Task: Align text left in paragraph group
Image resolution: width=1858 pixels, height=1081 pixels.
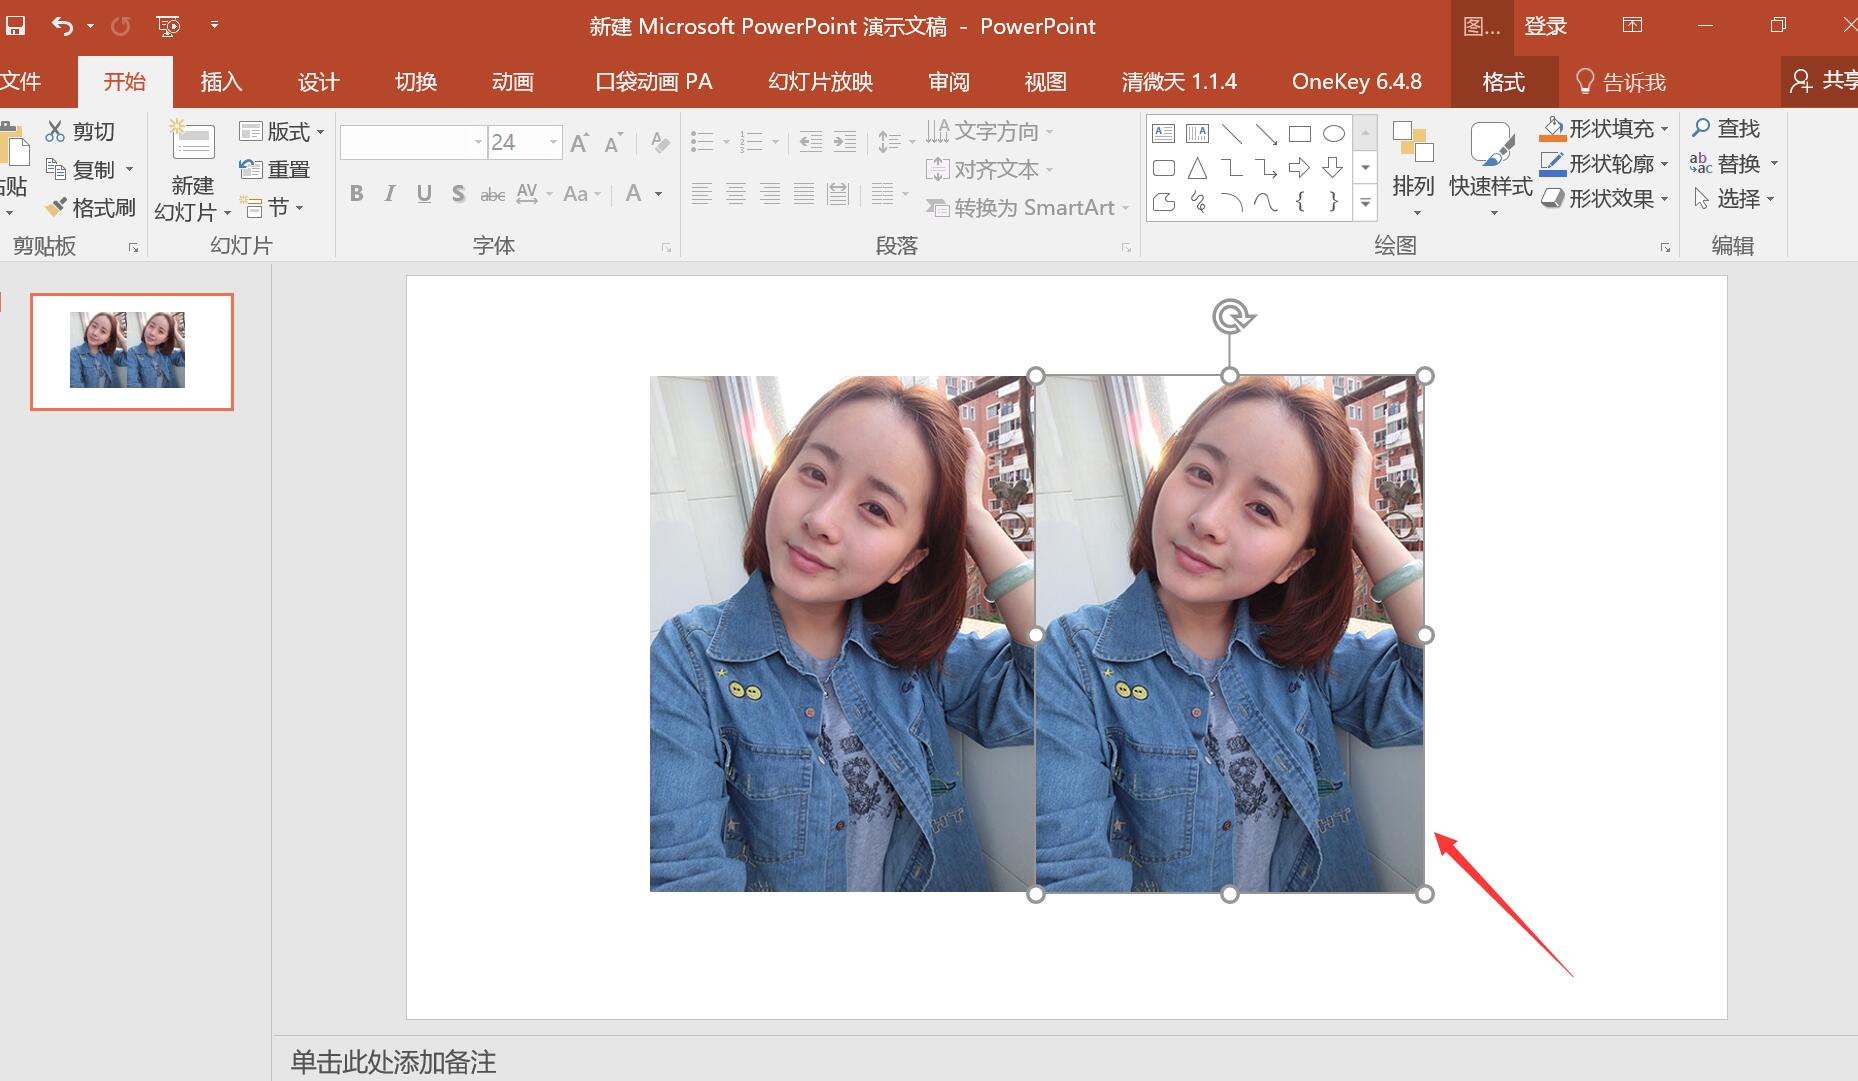Action: click(x=702, y=194)
